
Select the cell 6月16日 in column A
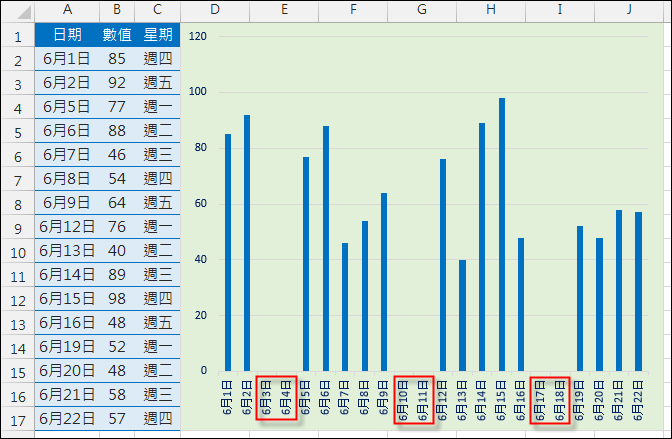pyautogui.click(x=67, y=323)
